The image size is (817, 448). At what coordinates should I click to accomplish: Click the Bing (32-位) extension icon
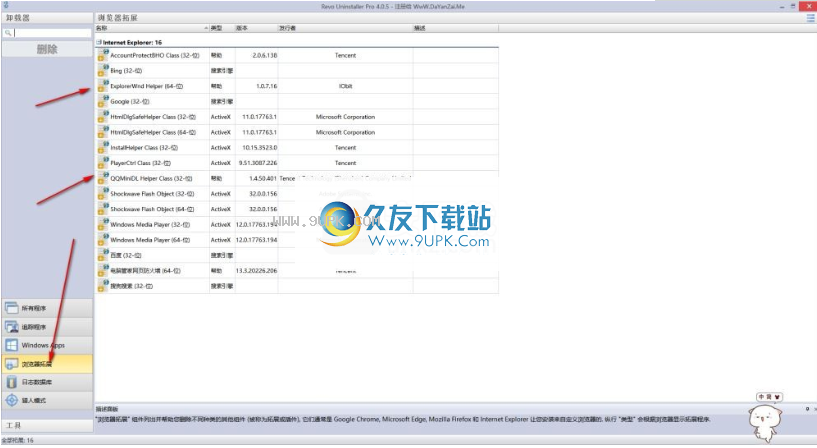click(x=103, y=70)
